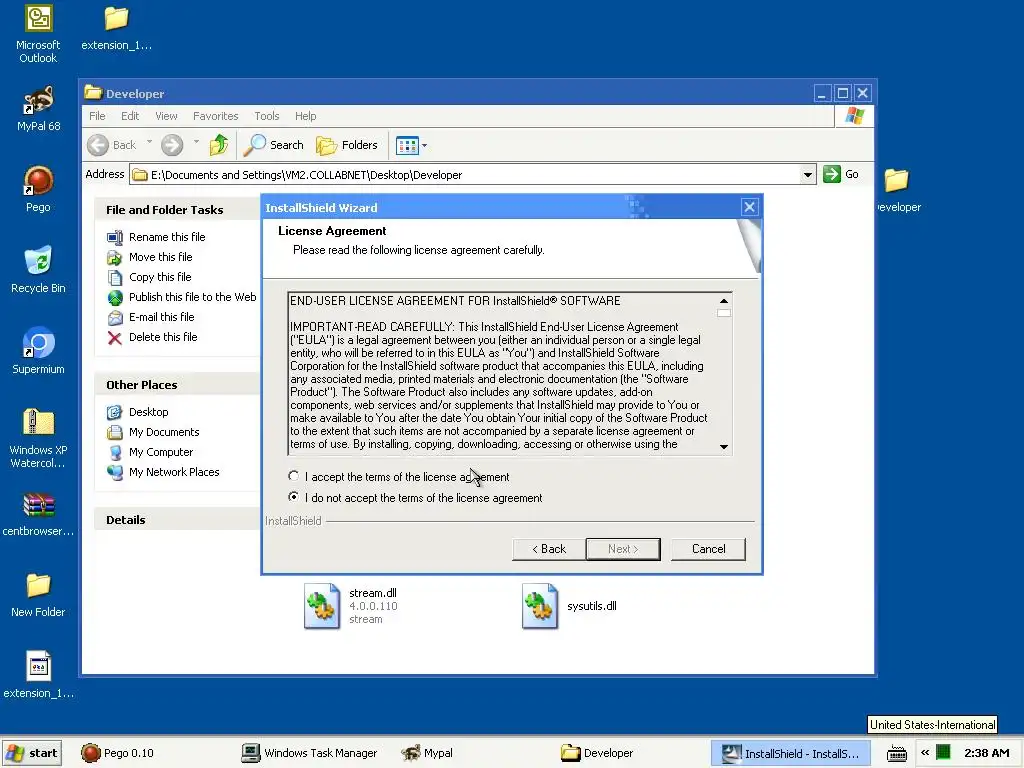
Task: Open Forward button dropdown arrow in toolbar
Action: [196, 142]
